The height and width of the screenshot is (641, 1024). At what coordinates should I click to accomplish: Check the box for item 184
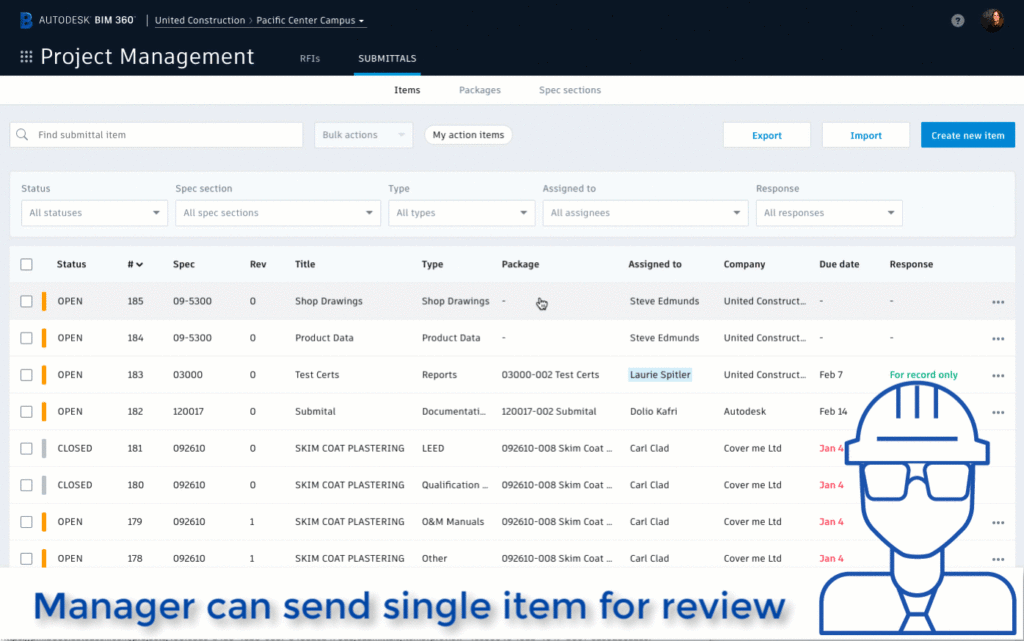click(x=26, y=337)
